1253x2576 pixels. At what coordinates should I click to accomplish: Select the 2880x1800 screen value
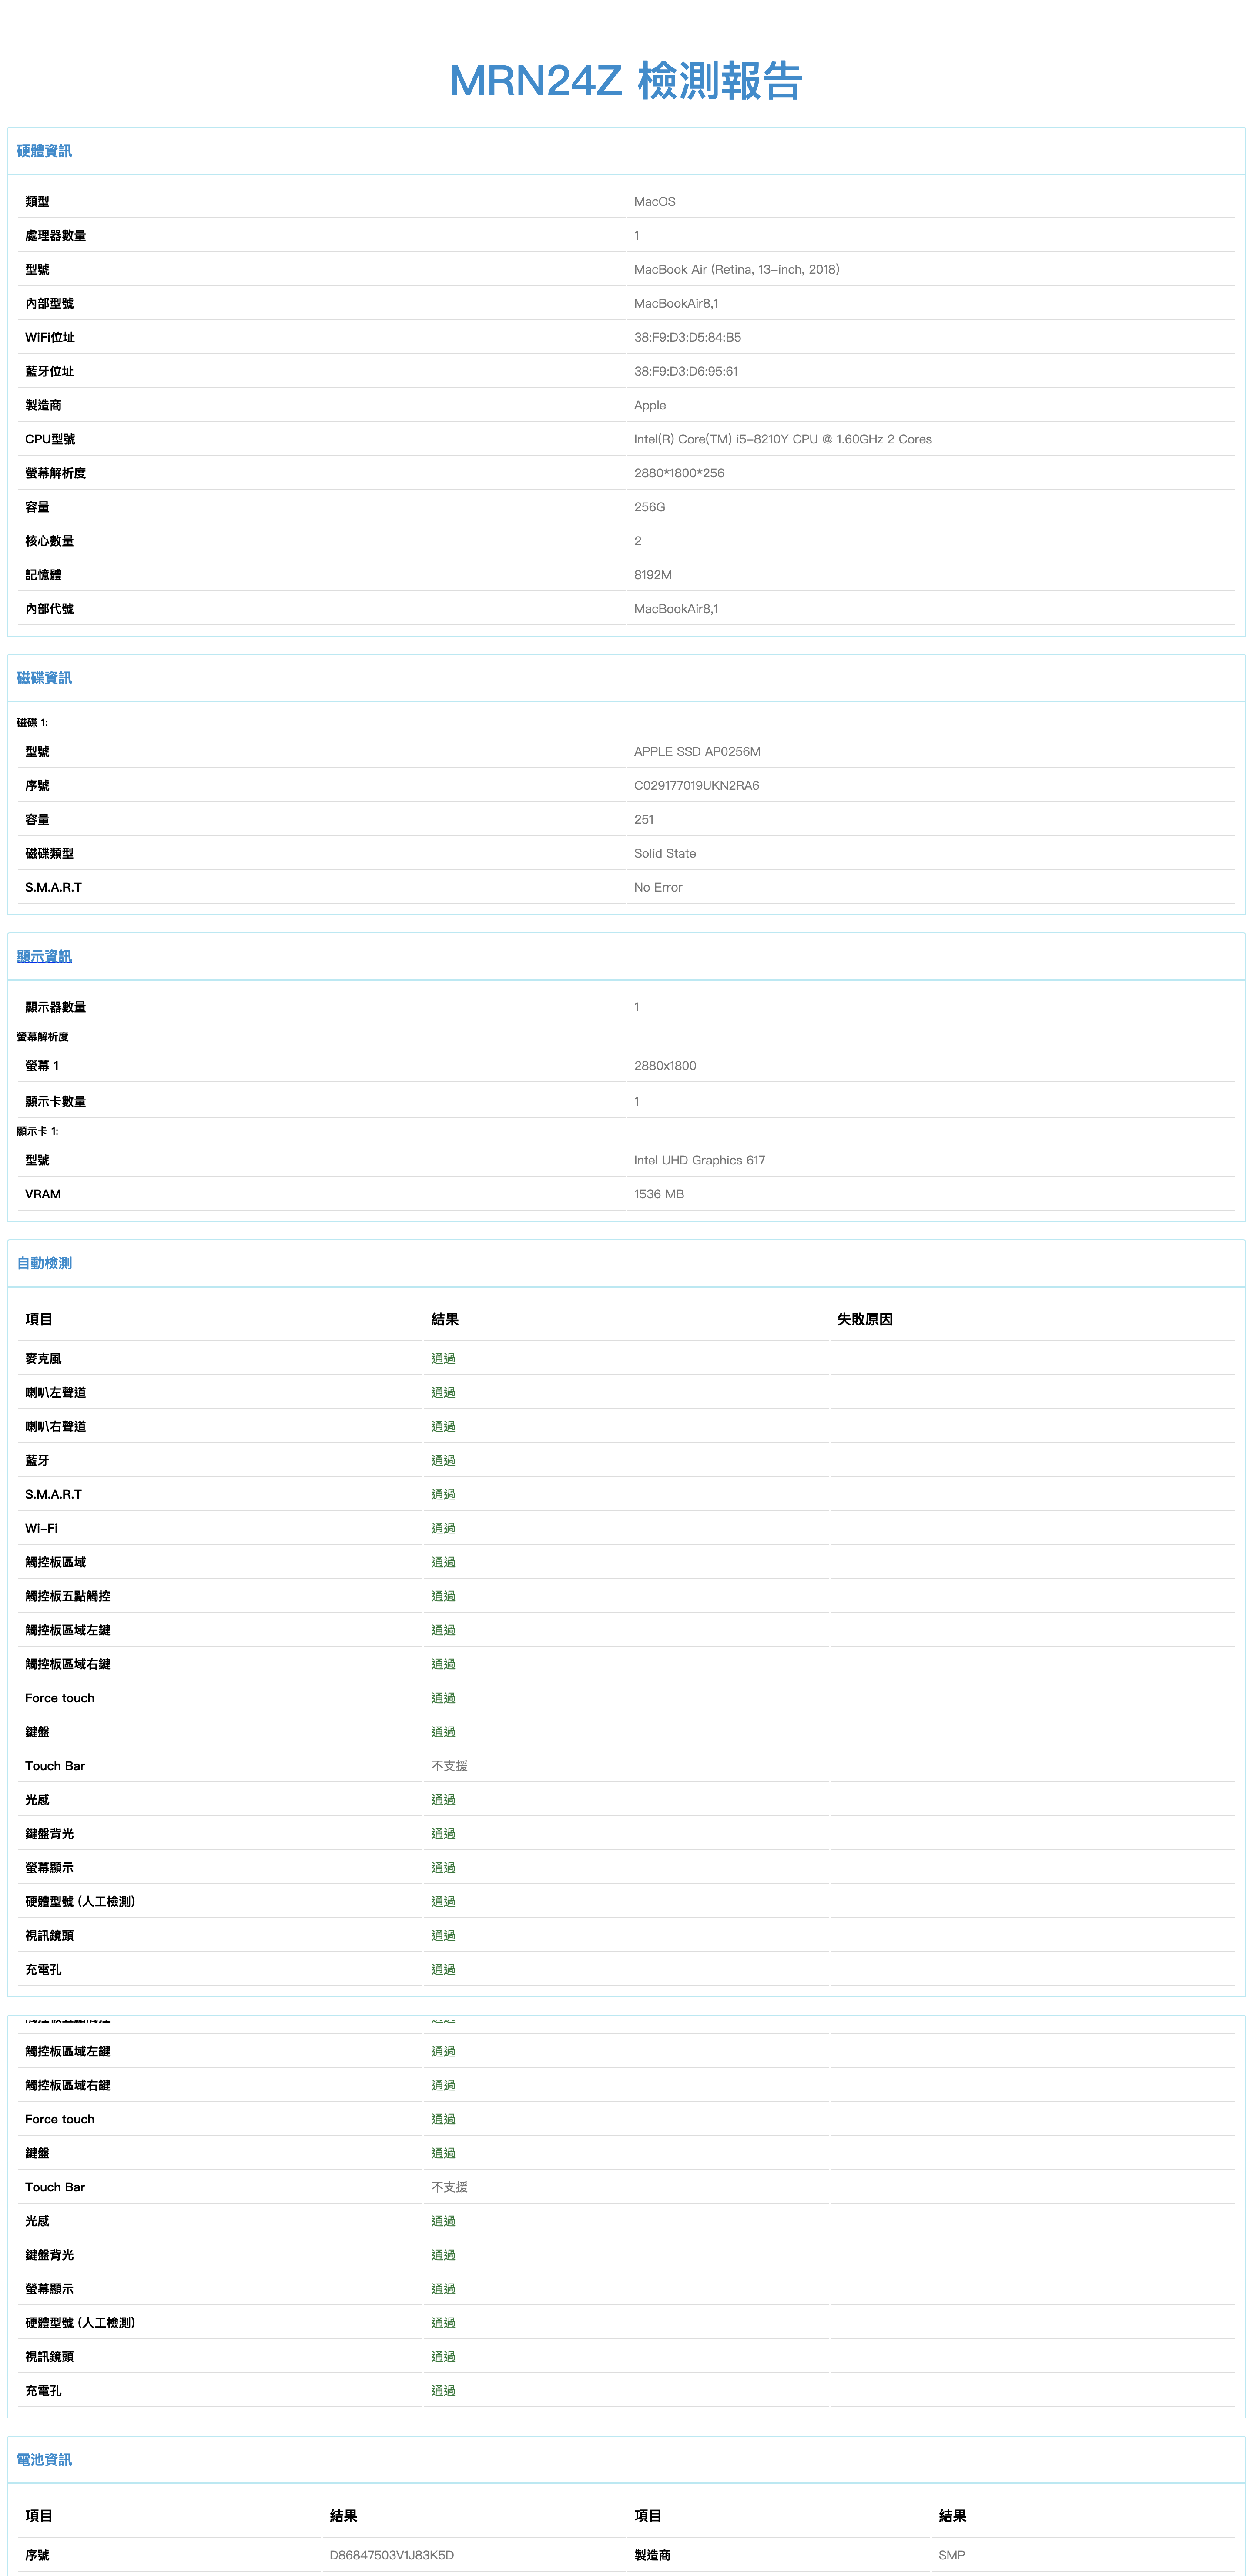pos(665,1066)
